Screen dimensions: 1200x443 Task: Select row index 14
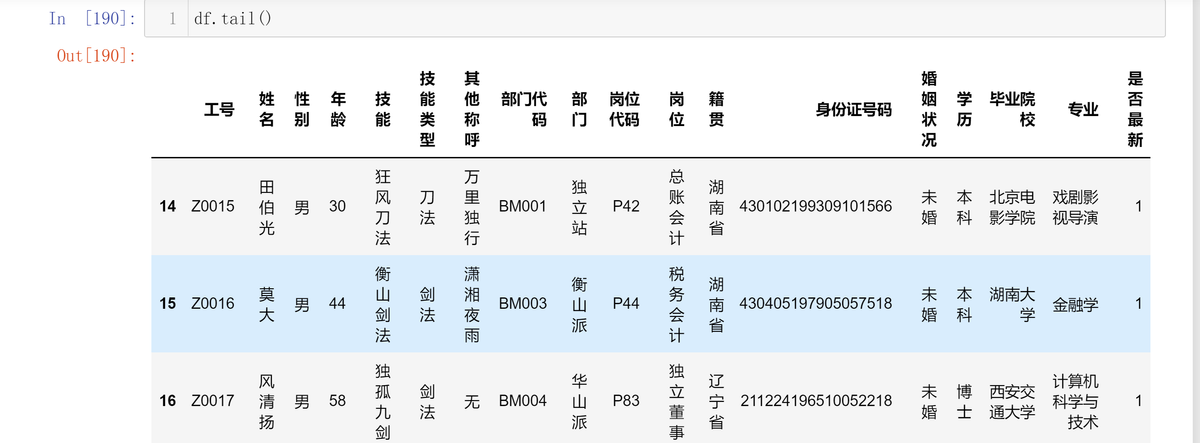tap(168, 207)
